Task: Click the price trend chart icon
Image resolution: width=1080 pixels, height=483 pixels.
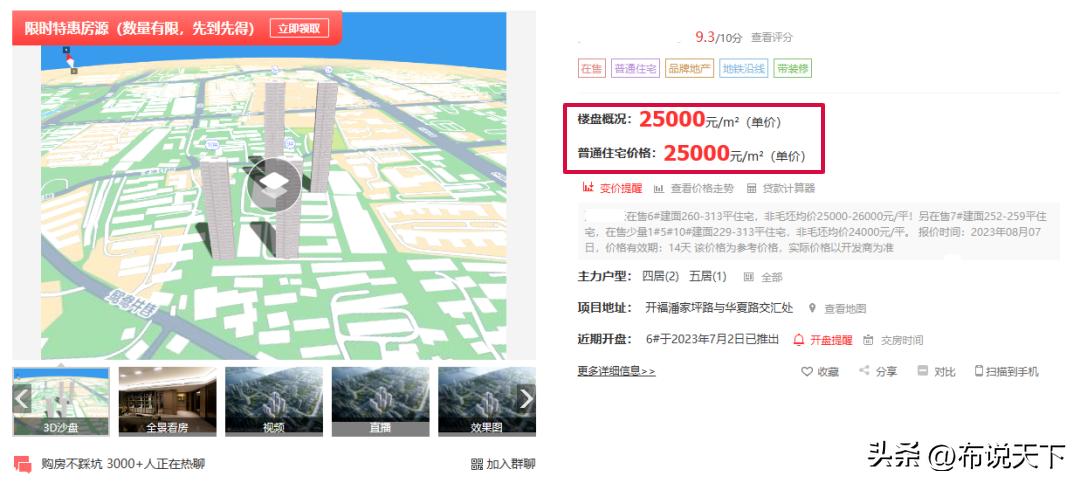Action: point(659,188)
